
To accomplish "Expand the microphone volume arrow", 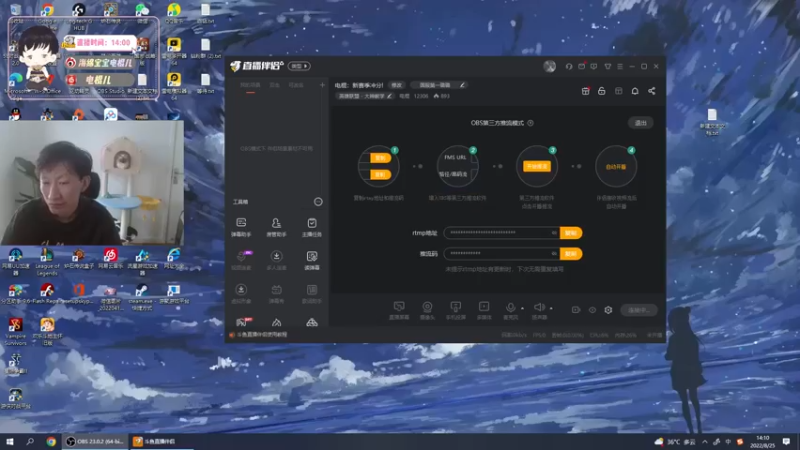I will pos(522,308).
